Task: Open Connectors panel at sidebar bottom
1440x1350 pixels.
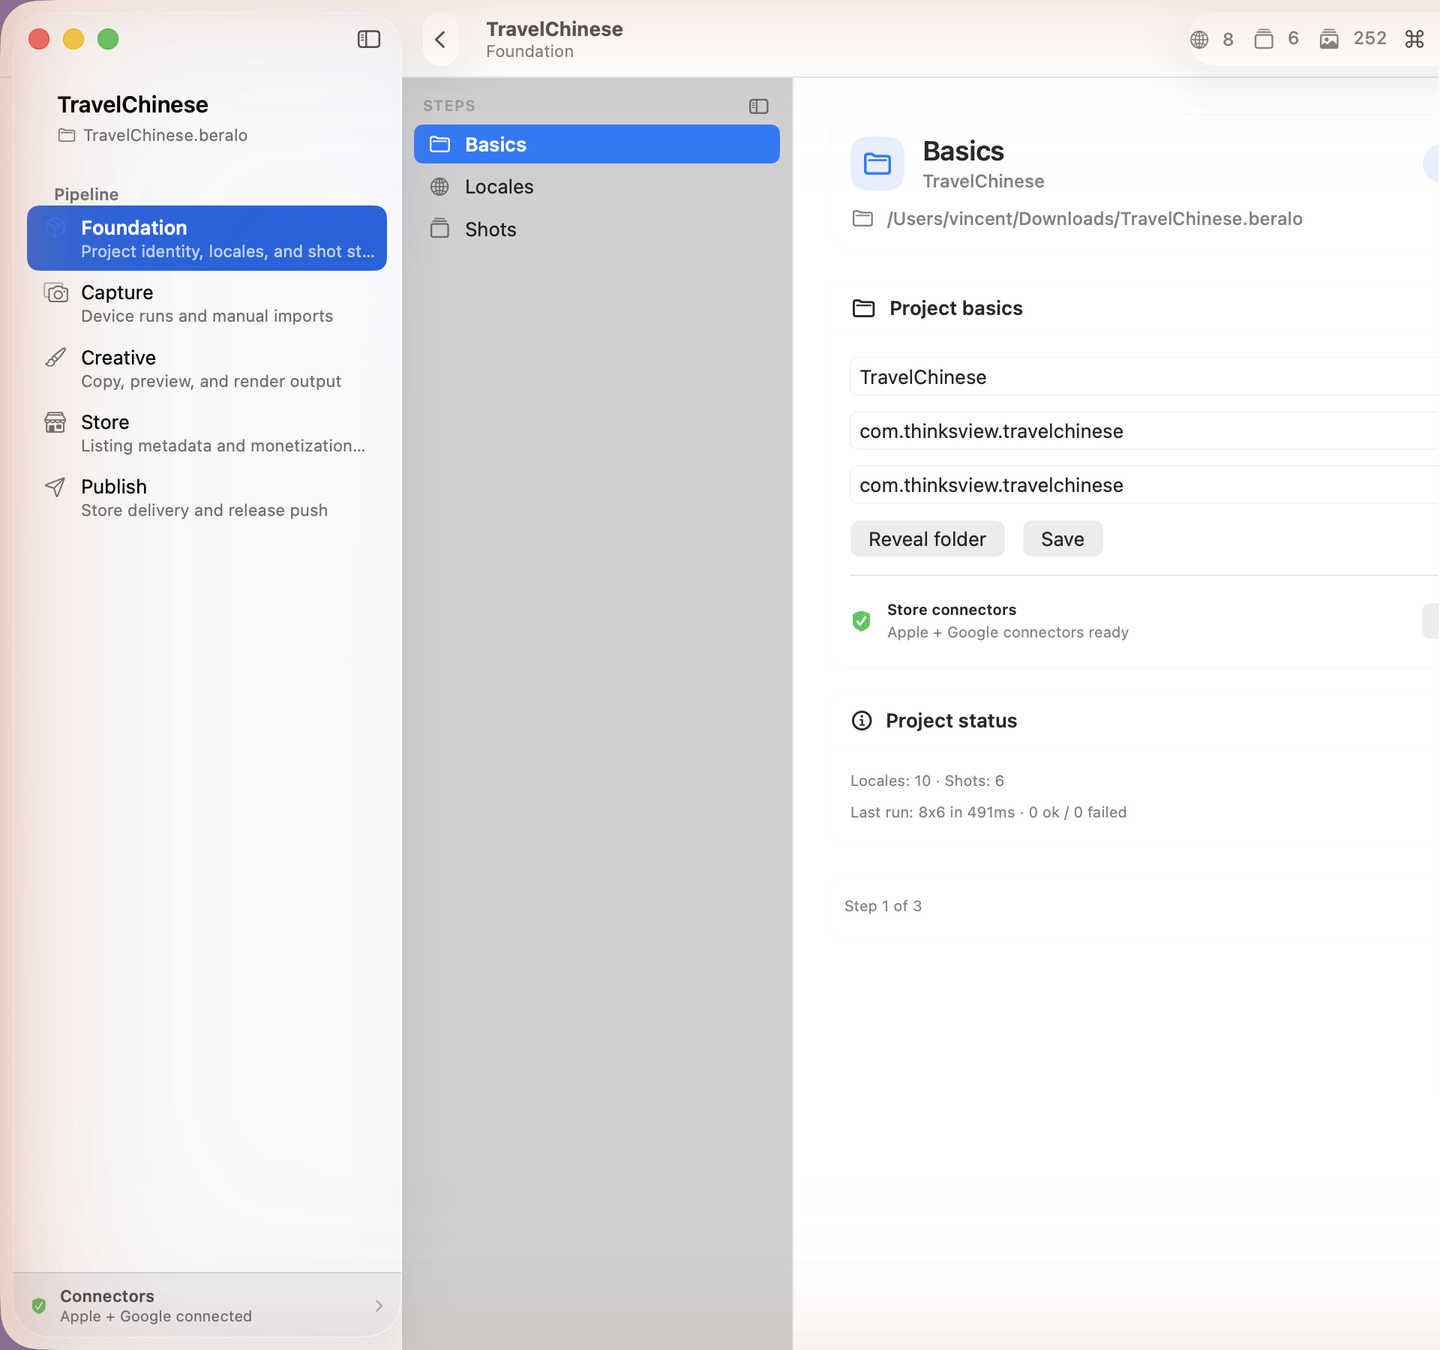Action: pos(207,1306)
